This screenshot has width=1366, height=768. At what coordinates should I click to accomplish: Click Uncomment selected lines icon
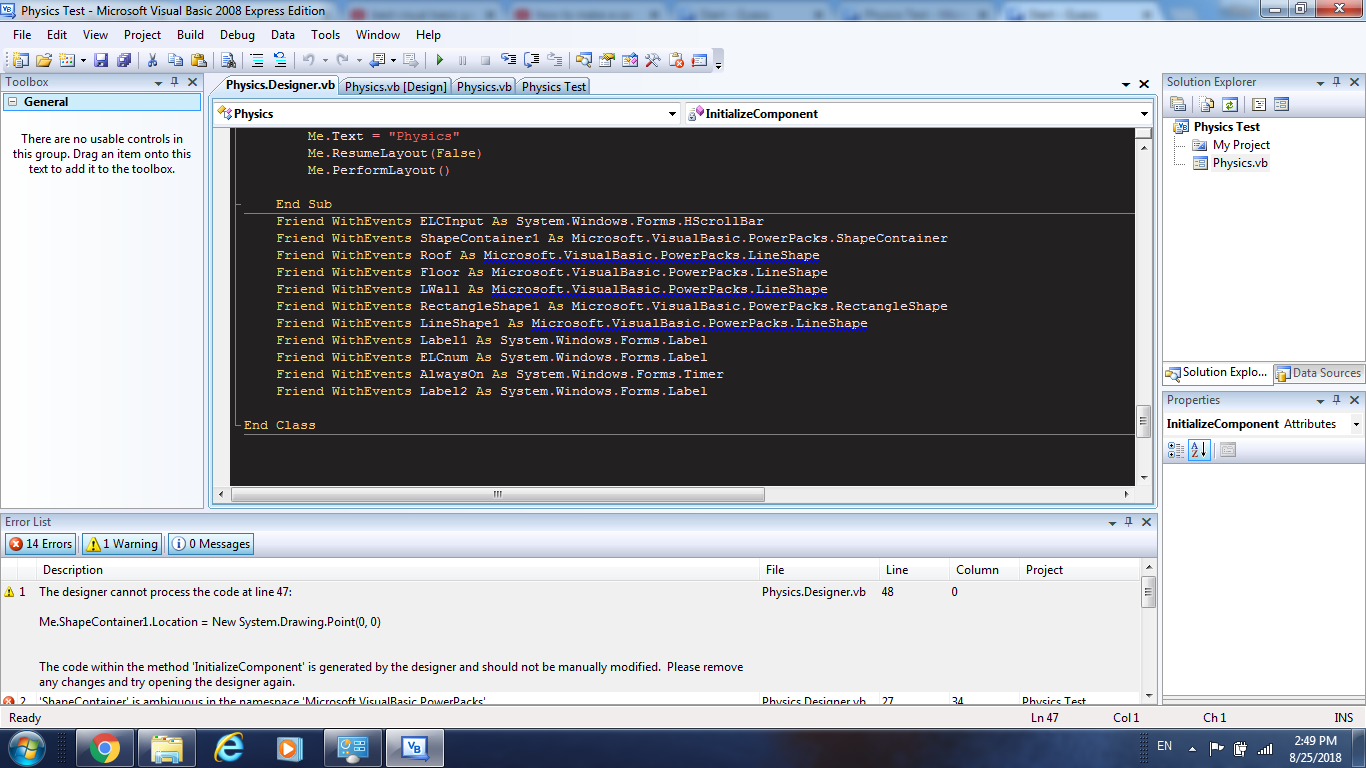280,60
